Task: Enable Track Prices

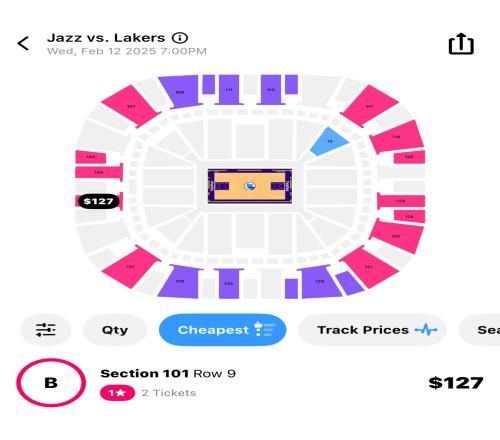Action: coord(372,330)
